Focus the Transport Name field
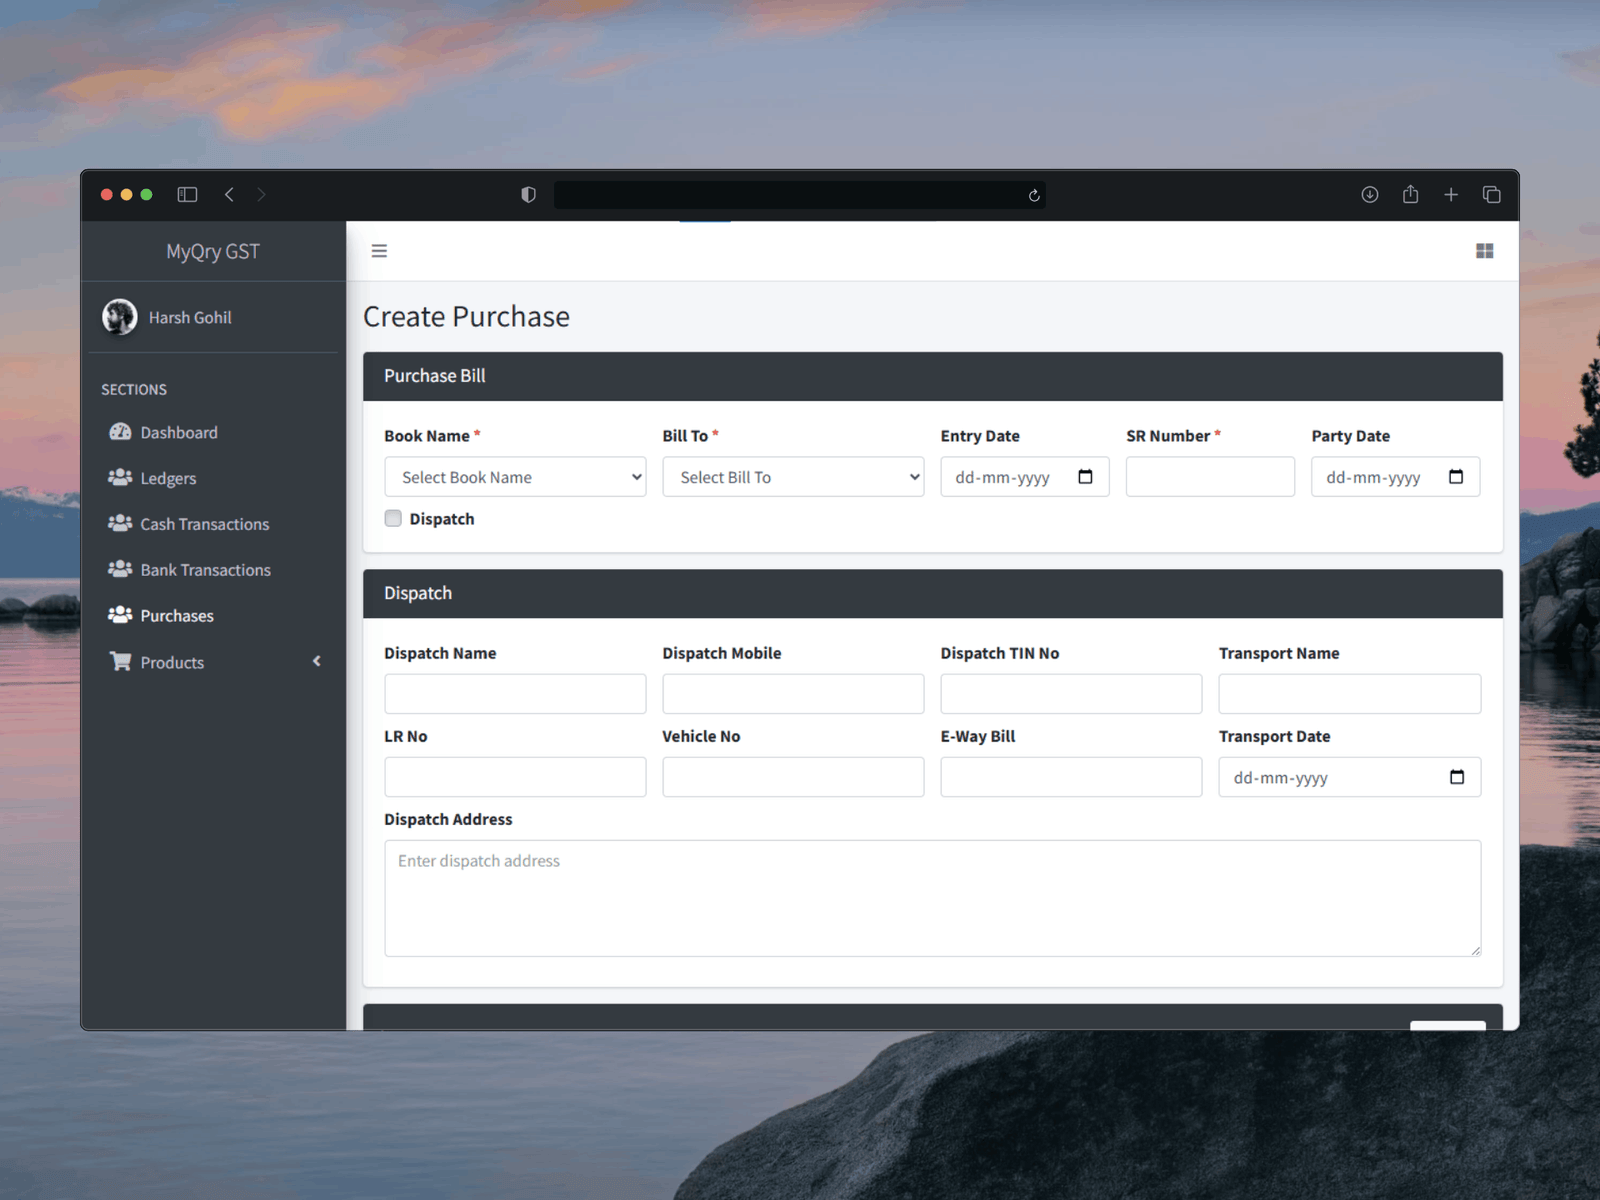This screenshot has height=1200, width=1600. point(1350,694)
